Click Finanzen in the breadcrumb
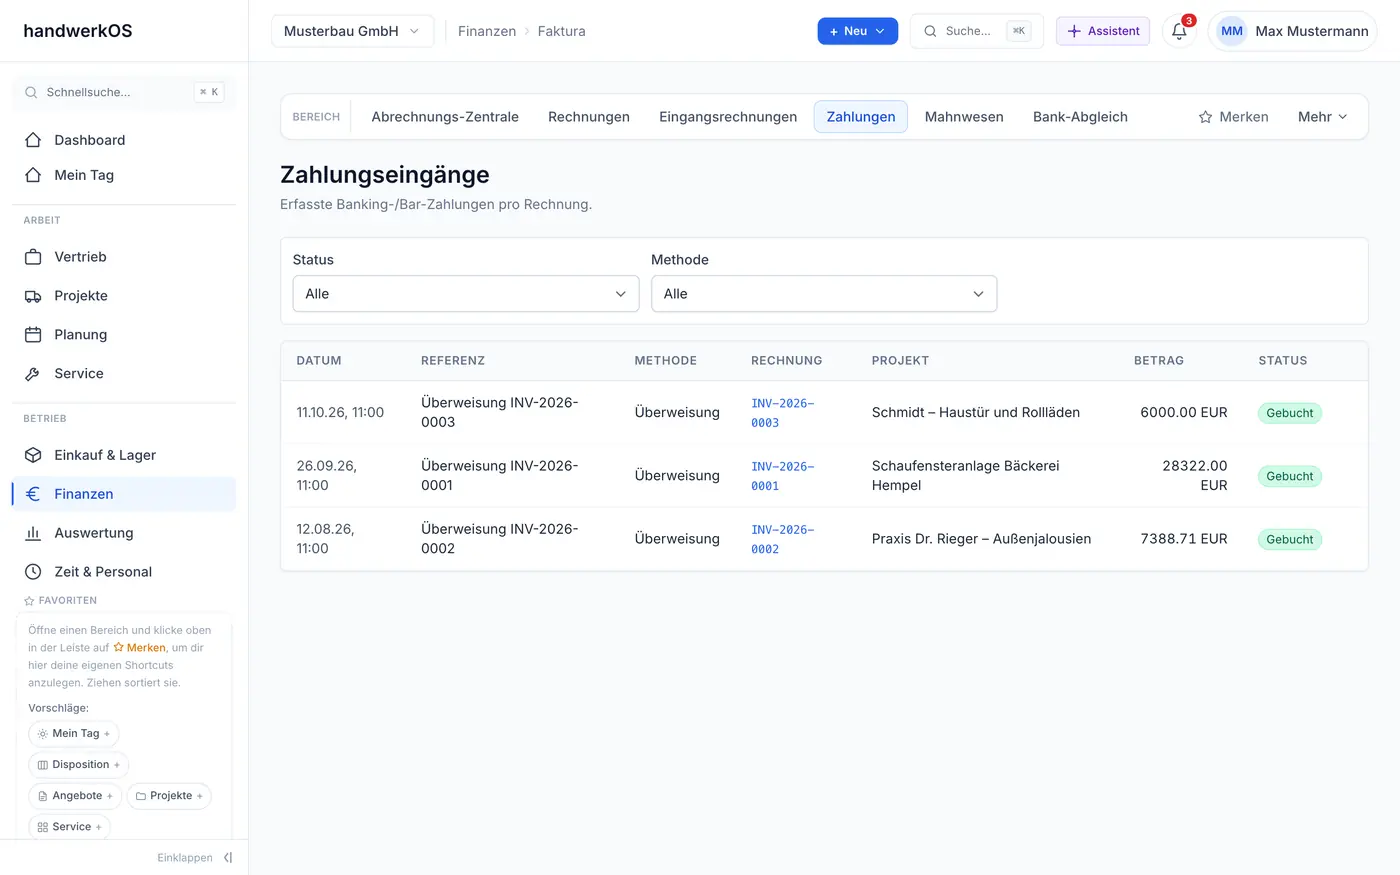1400x875 pixels. [x=487, y=31]
